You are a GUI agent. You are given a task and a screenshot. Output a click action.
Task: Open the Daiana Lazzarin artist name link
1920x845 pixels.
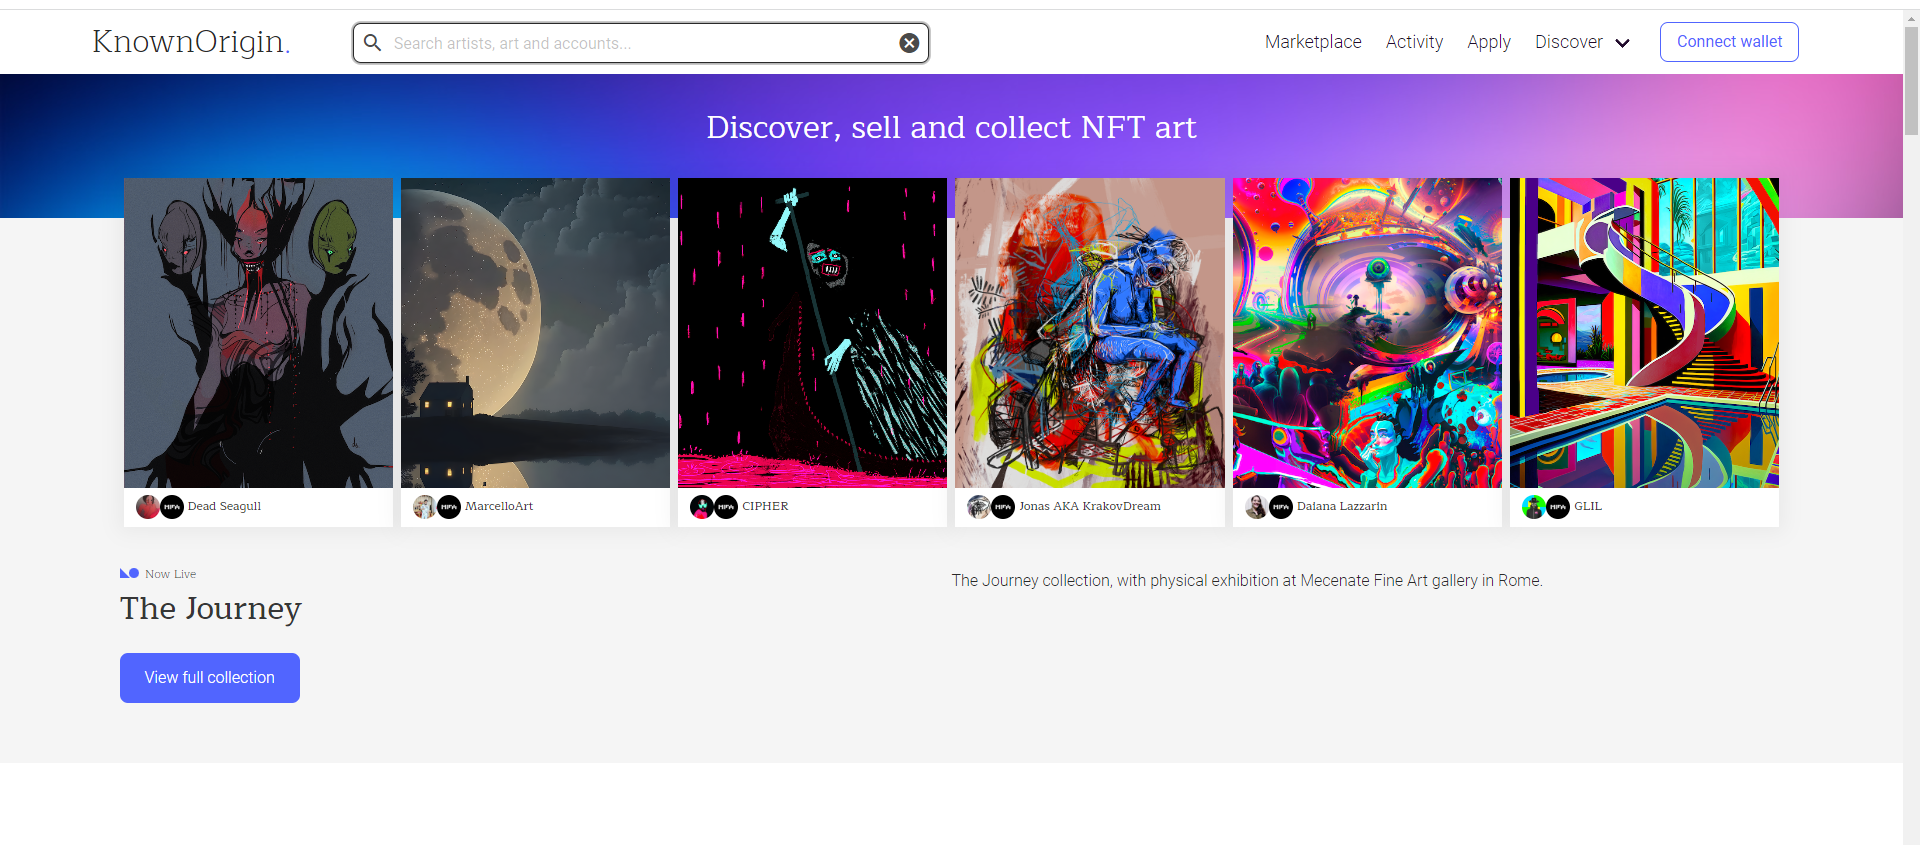point(1342,506)
